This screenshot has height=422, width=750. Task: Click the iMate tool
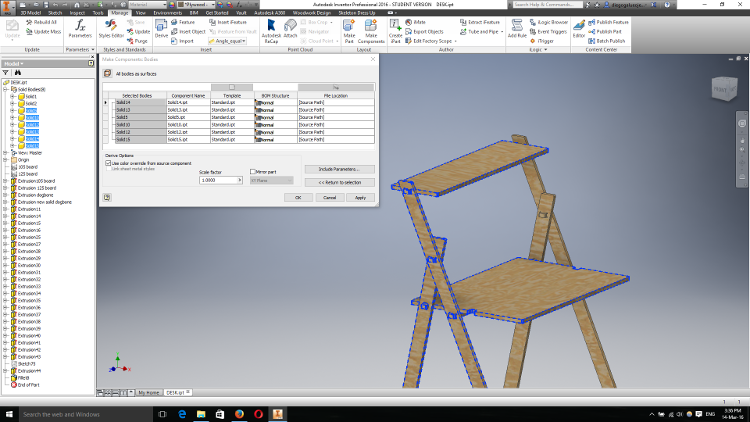click(x=415, y=22)
